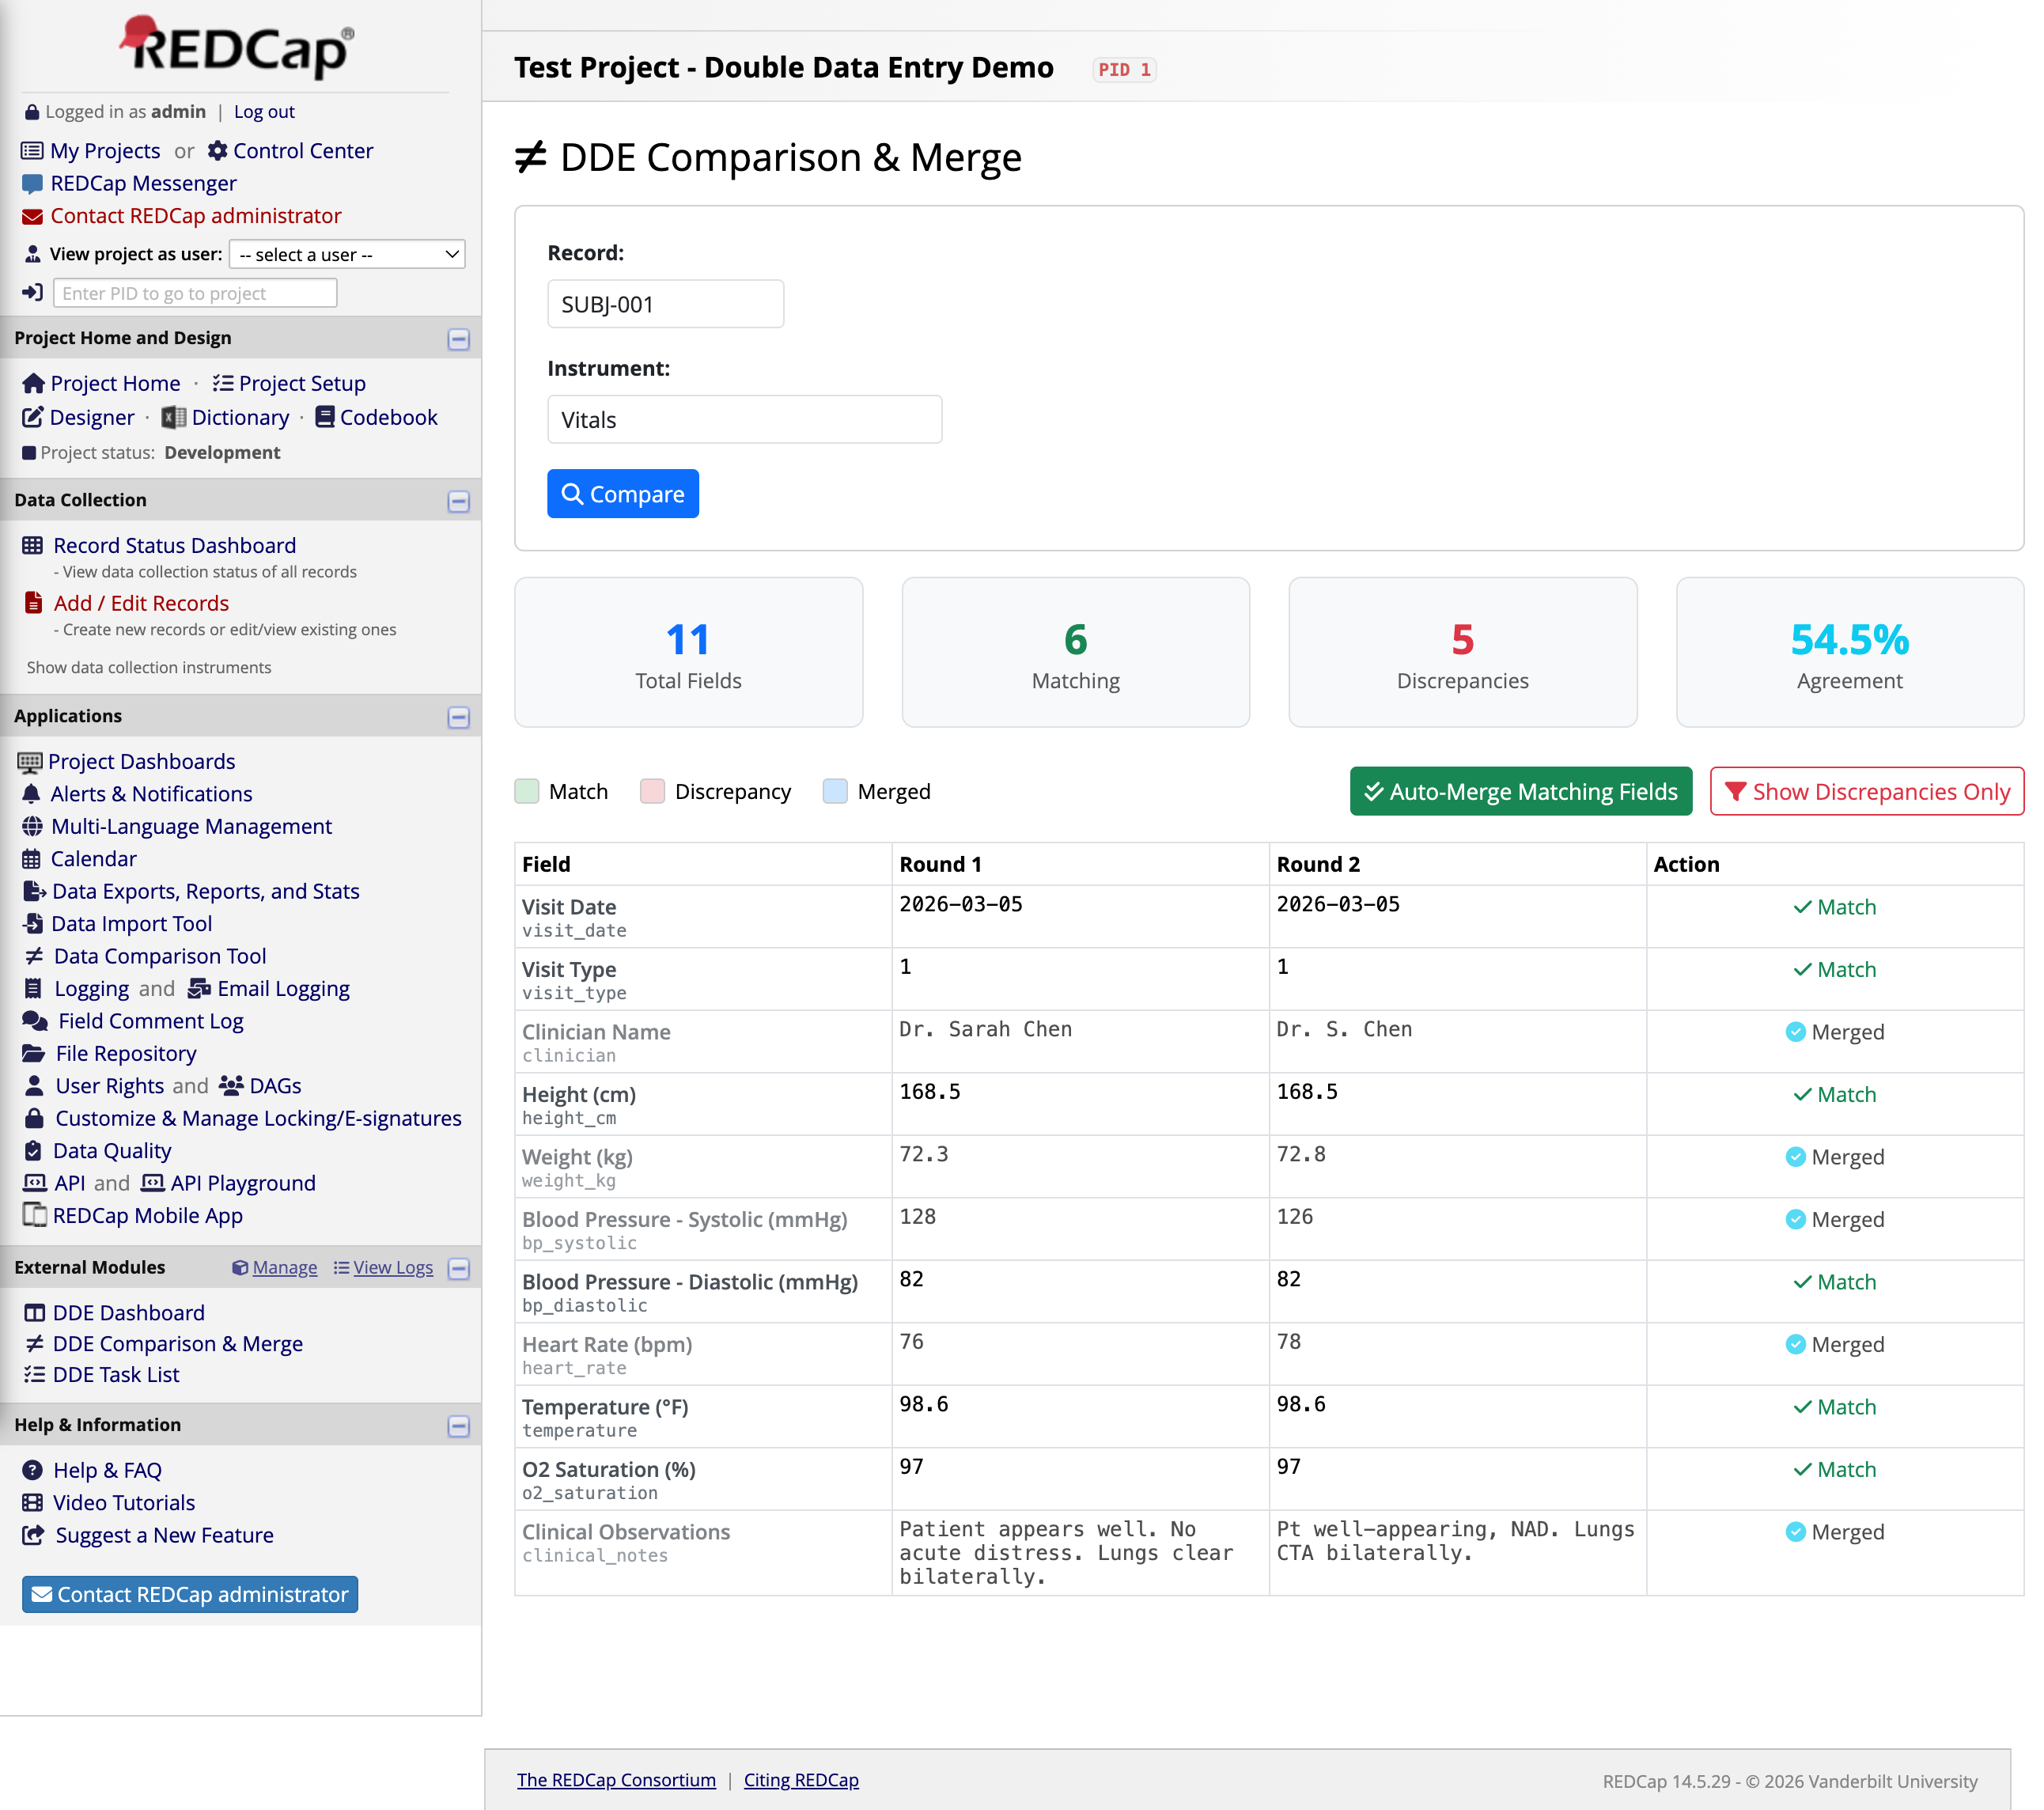Click the Round 1 value 128 for bp_systolic
This screenshot has height=1810, width=2044.
click(917, 1217)
